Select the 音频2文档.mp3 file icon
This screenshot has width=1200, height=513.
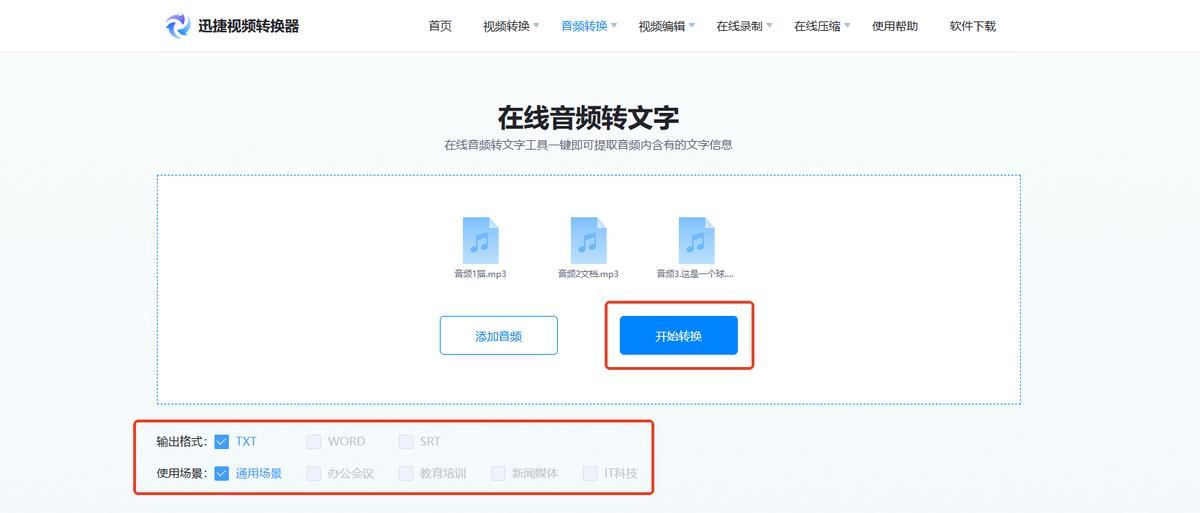point(588,241)
